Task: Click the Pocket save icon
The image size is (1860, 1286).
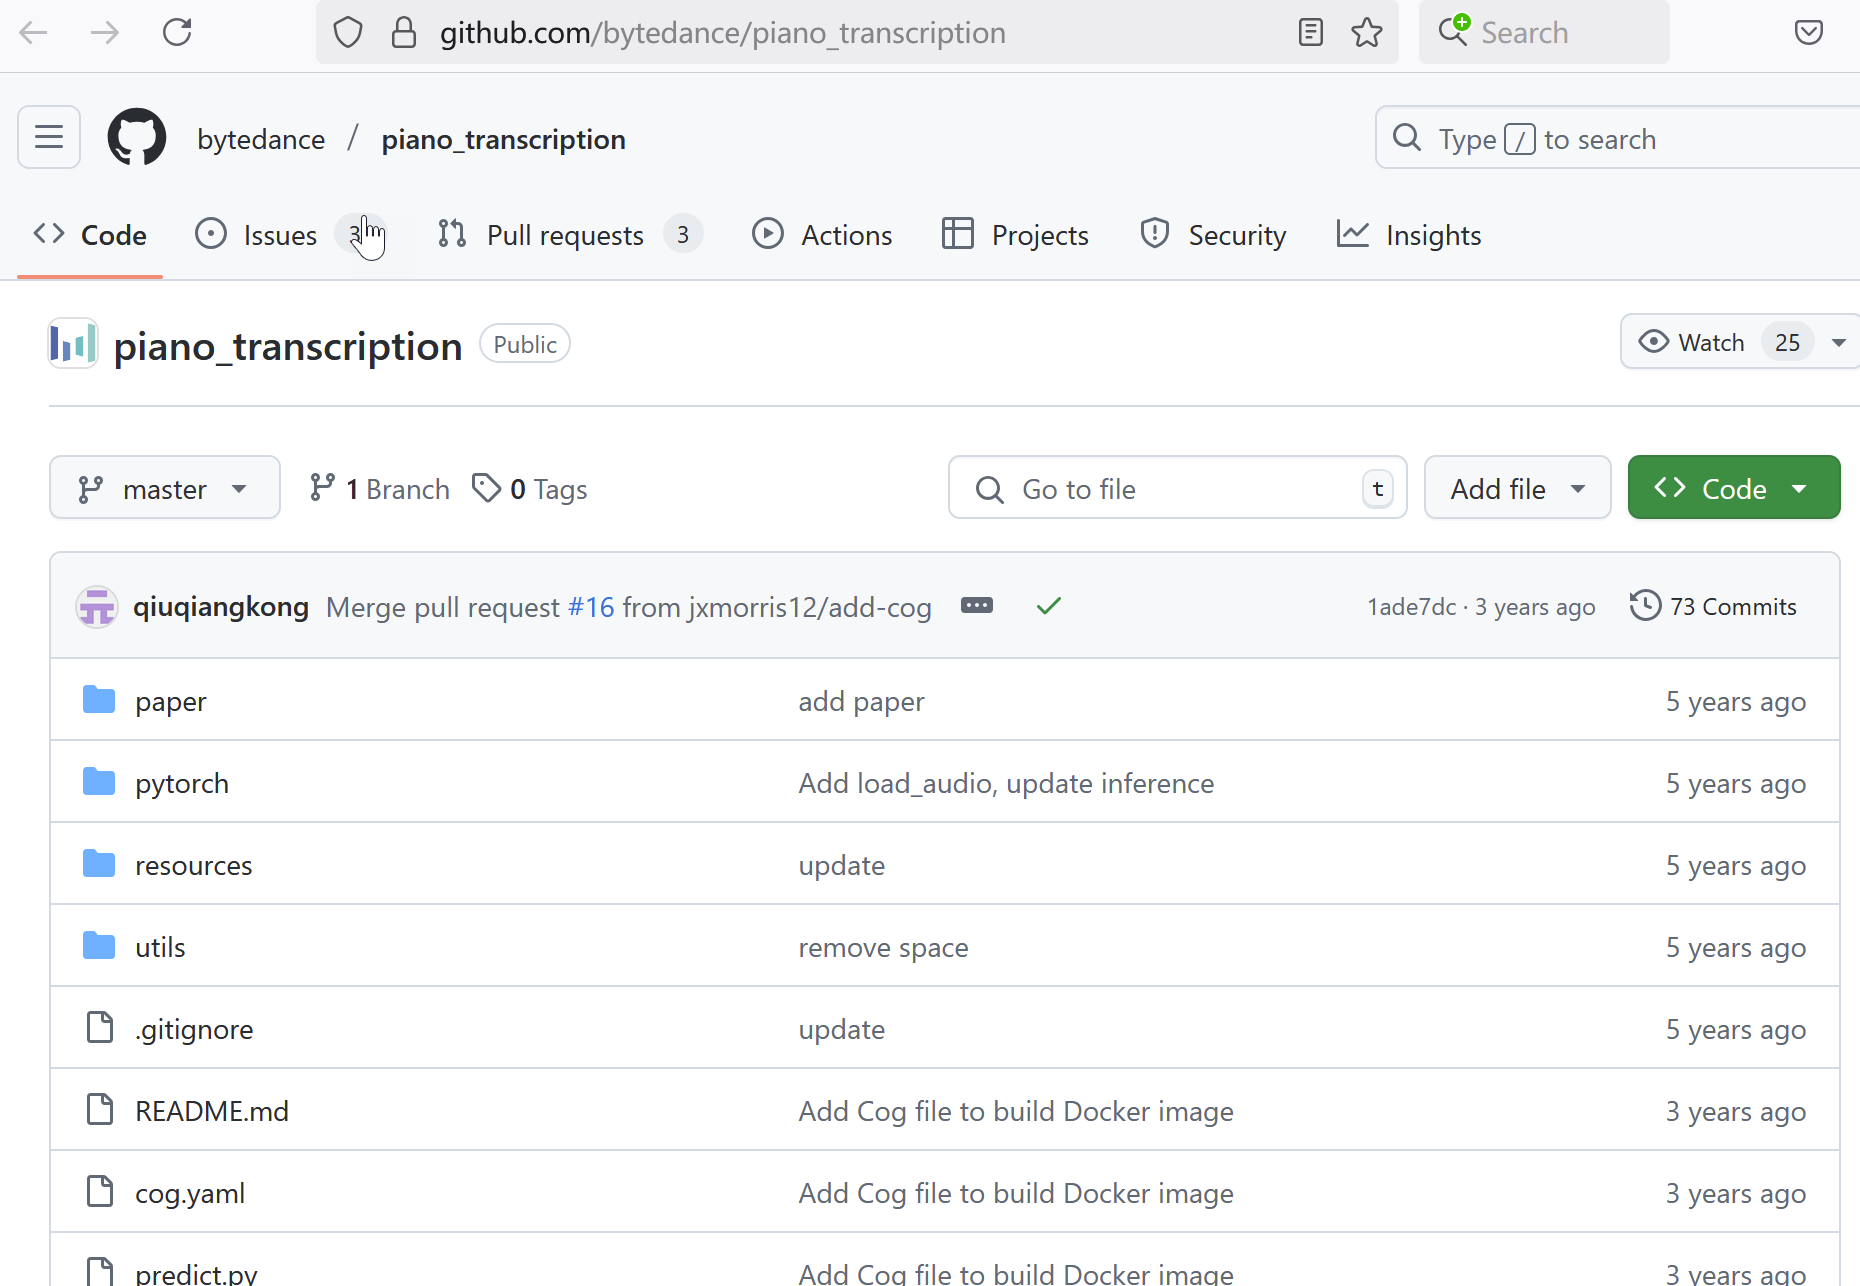Action: coord(1809,33)
